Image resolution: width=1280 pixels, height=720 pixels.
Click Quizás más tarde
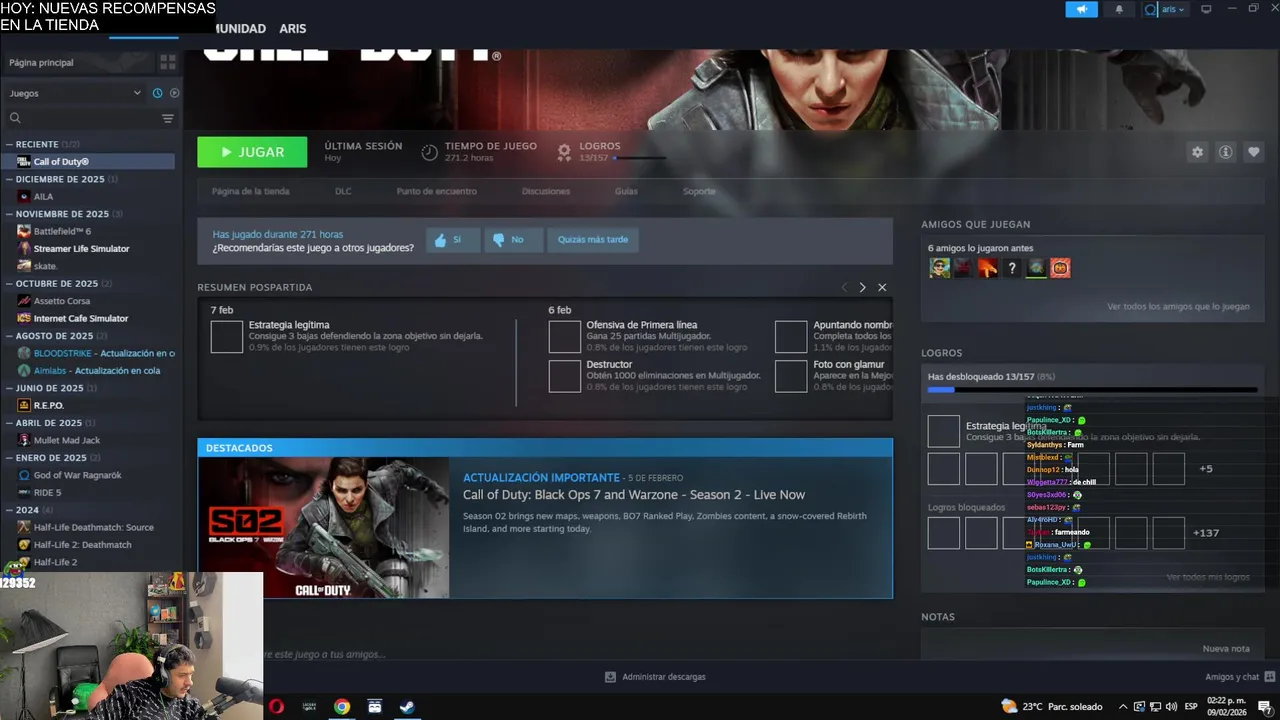[x=593, y=240]
